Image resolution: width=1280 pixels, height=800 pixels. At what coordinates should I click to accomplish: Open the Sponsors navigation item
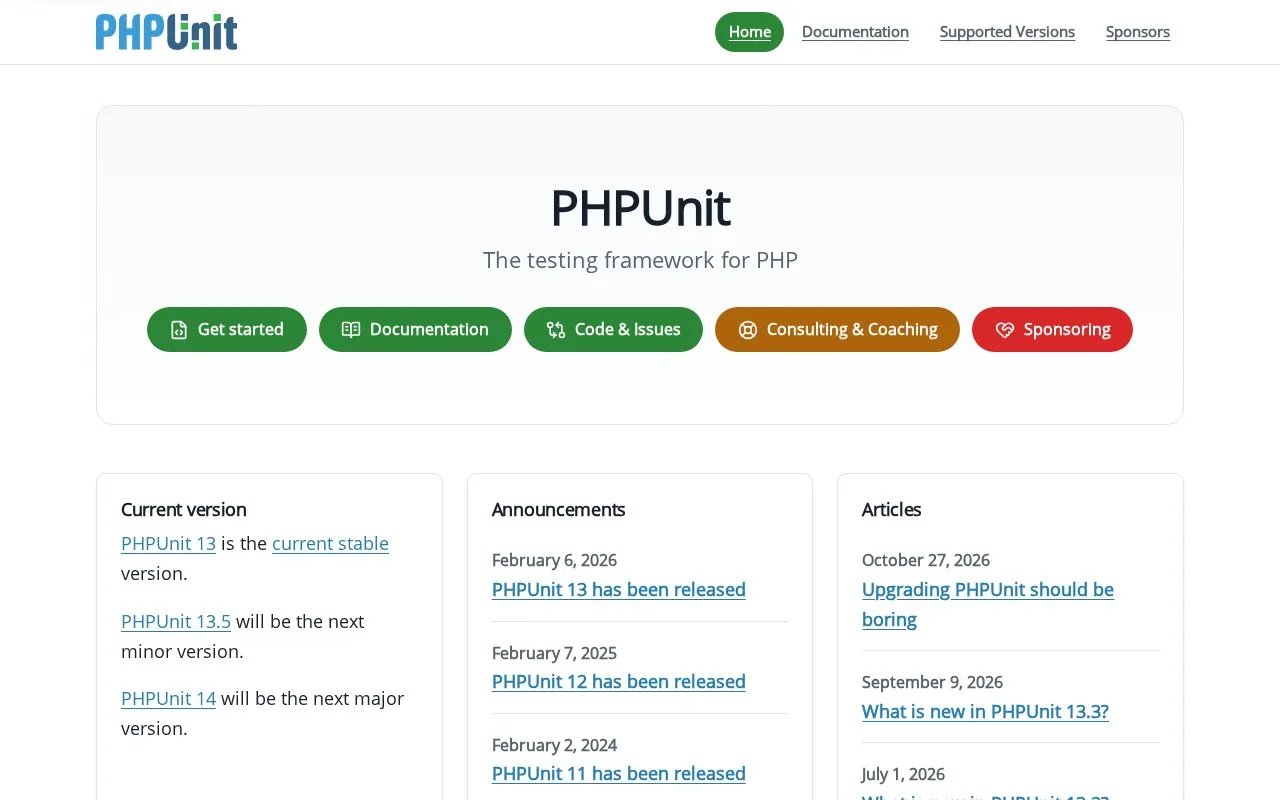click(x=1138, y=32)
